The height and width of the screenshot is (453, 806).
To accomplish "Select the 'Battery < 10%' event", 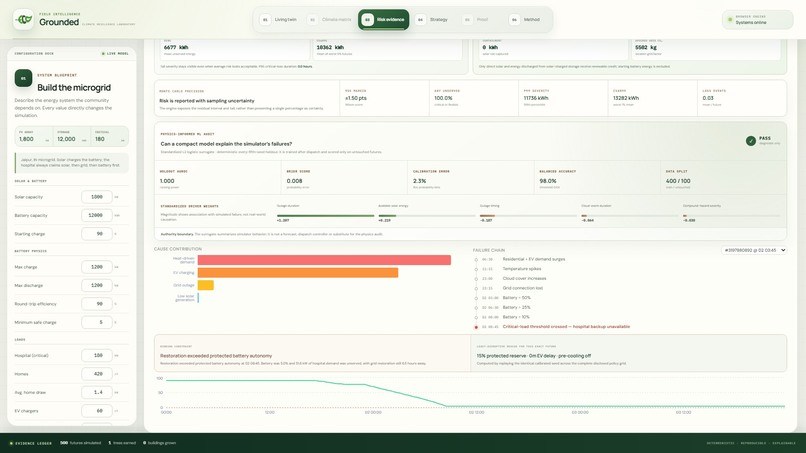I will 516,317.
